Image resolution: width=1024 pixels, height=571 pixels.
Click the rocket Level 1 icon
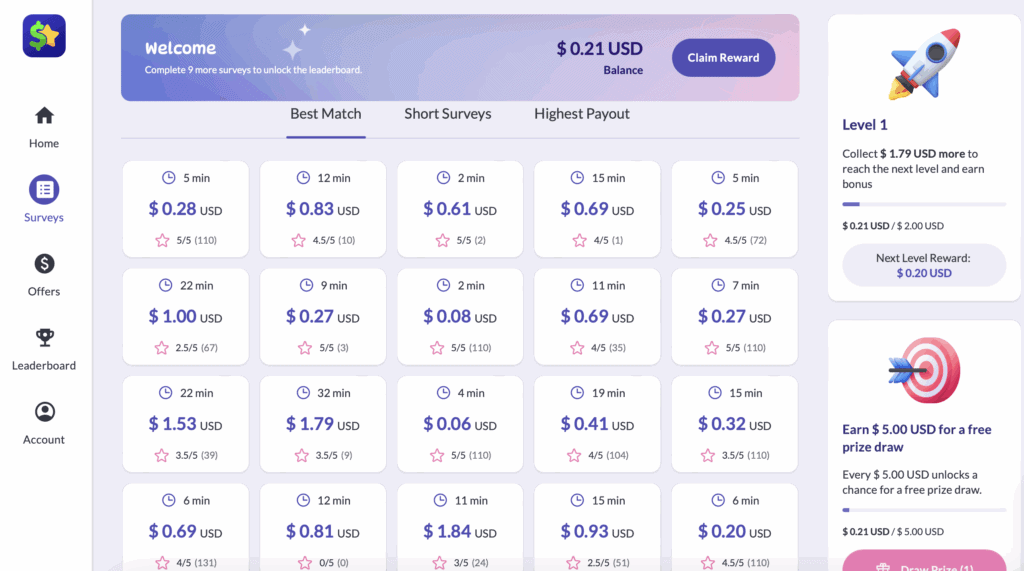pos(924,63)
